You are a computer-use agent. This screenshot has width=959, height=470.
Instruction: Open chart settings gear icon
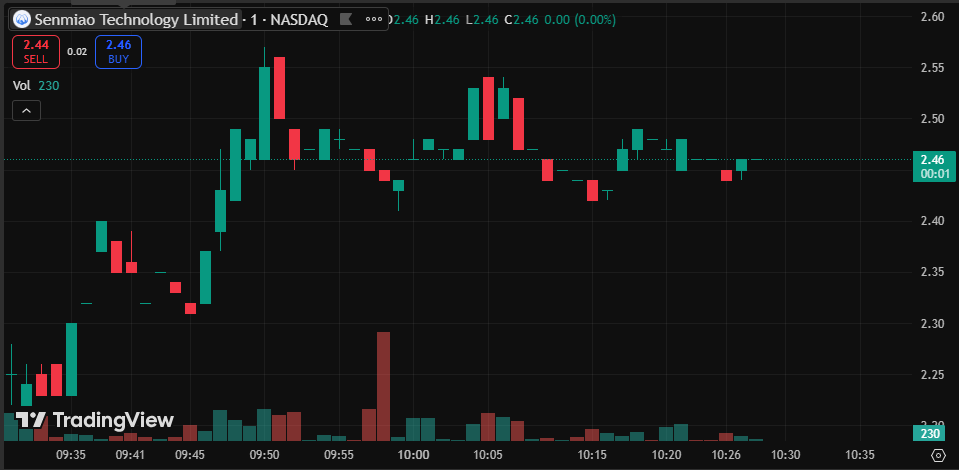pyautogui.click(x=938, y=455)
